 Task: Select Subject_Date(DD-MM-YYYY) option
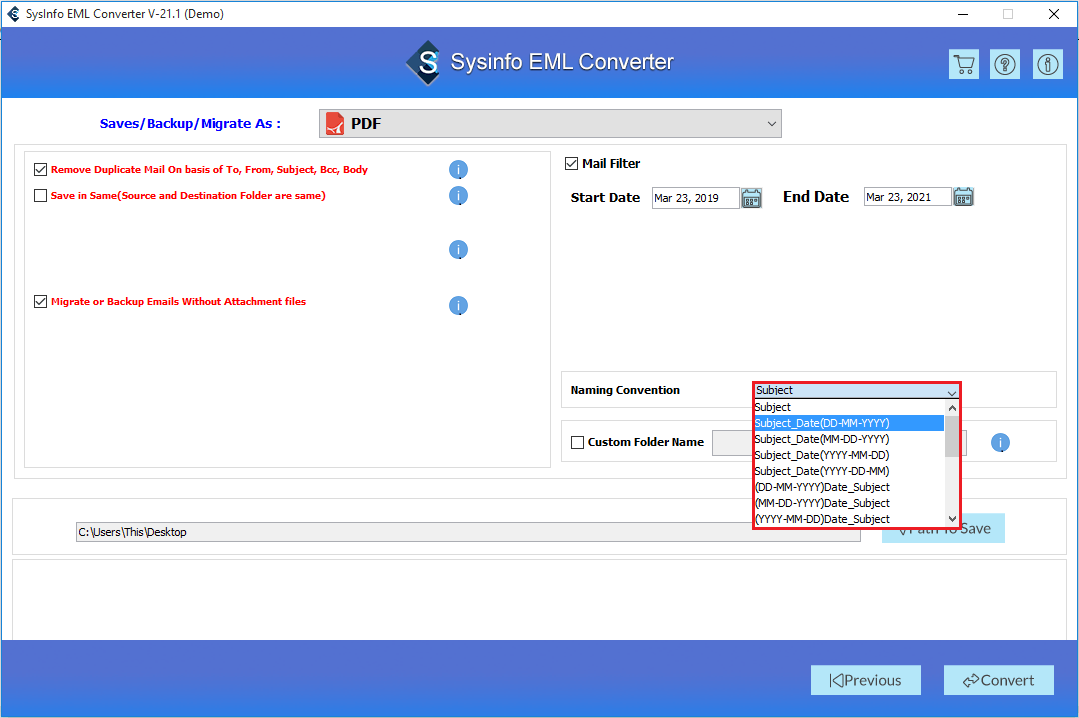[x=849, y=423]
